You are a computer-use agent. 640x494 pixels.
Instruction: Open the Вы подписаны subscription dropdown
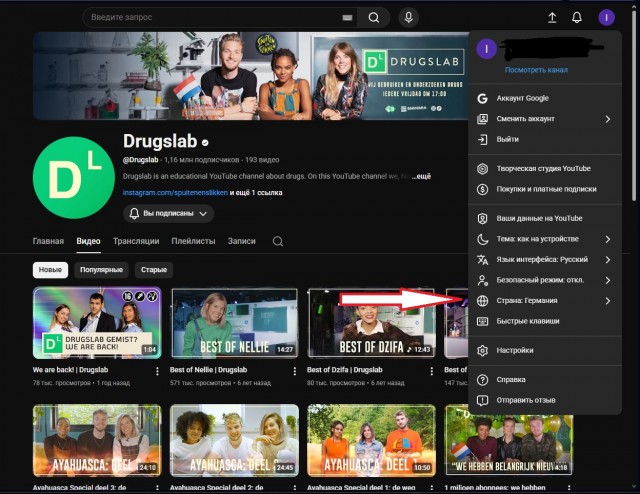coord(168,214)
